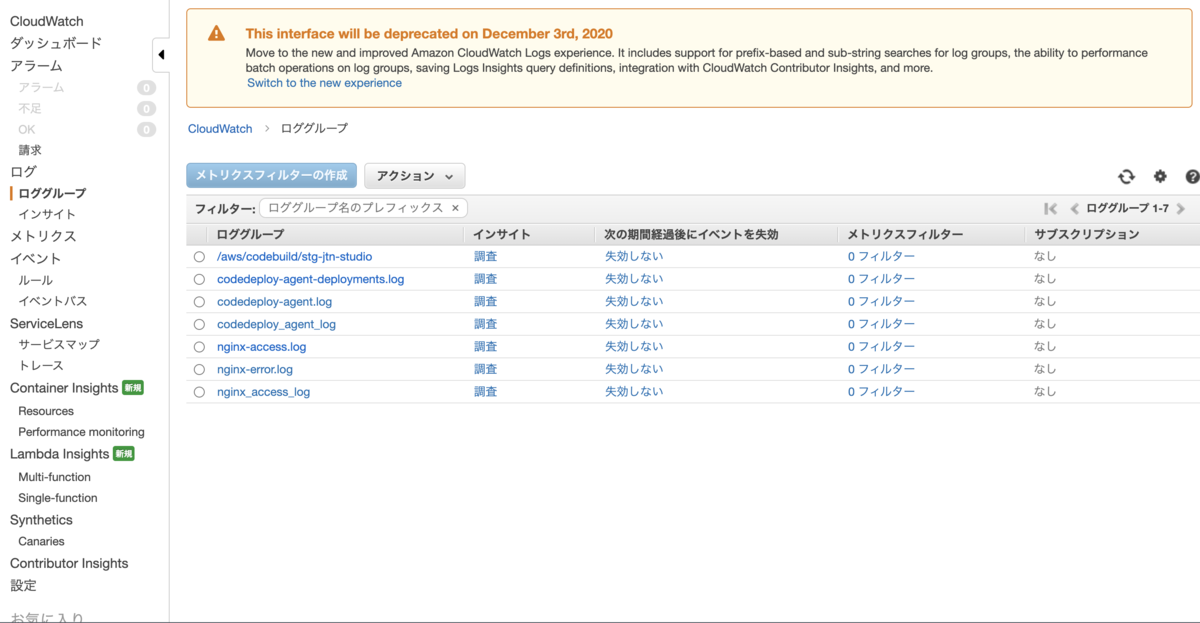Click the メトリクスフィルター column header
This screenshot has height=623, width=1200.
(905, 235)
